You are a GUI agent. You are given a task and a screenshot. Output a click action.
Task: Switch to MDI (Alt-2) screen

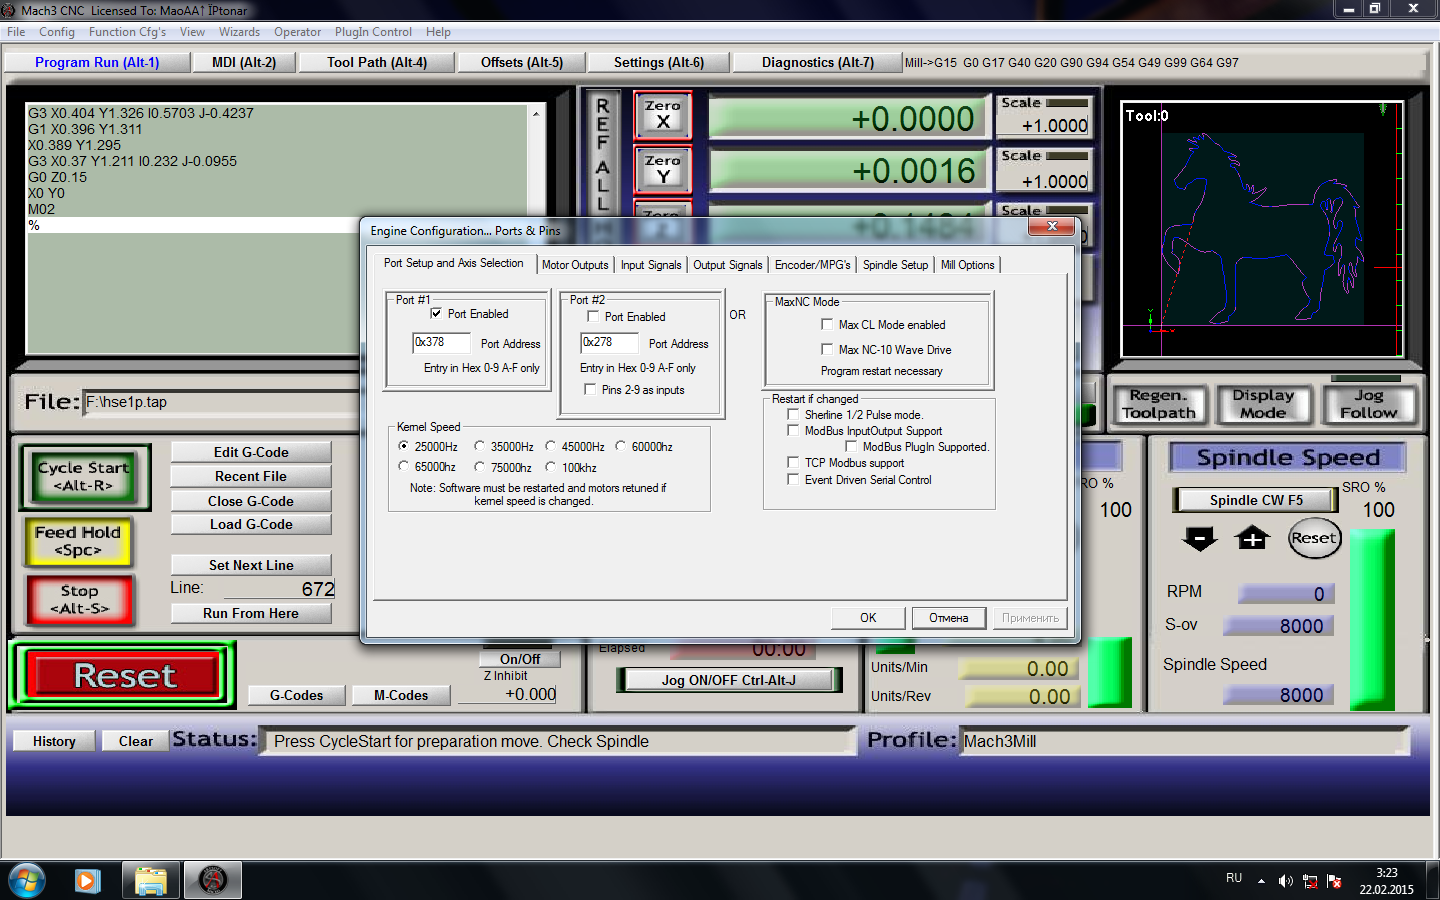coord(244,62)
